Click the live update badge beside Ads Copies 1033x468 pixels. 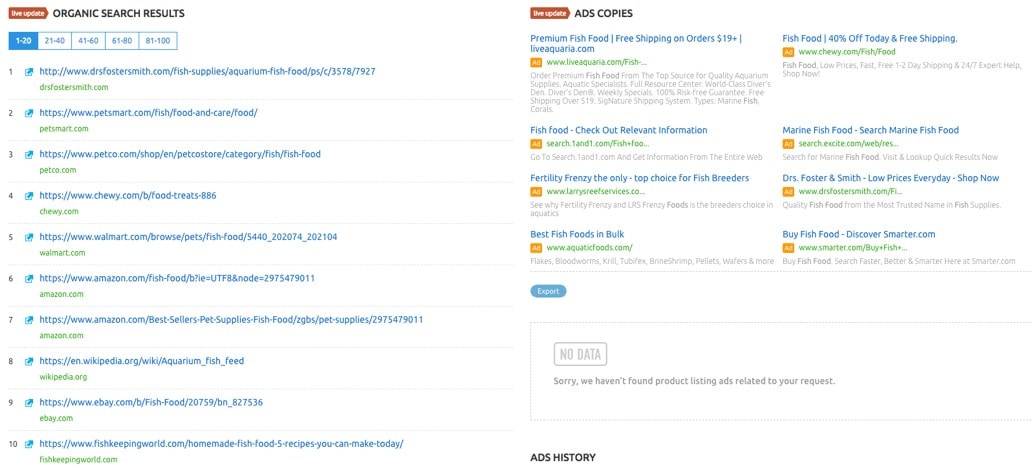coord(549,13)
